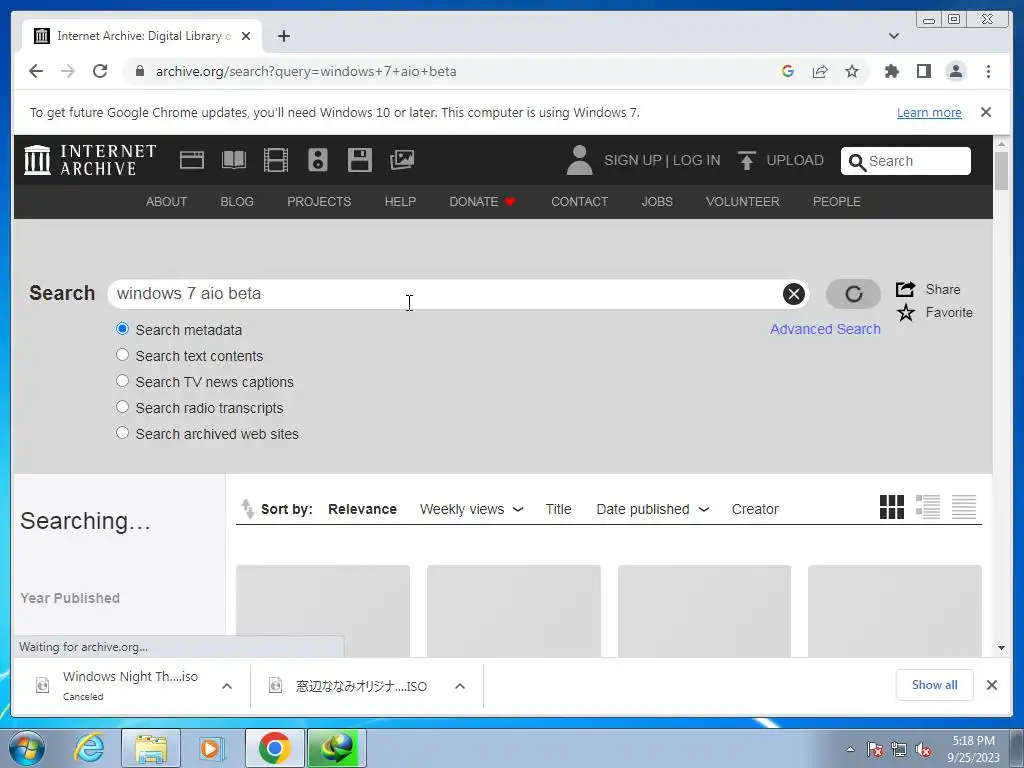This screenshot has width=1024, height=768.
Task: Click the Google icon in address bar
Action: (x=788, y=71)
